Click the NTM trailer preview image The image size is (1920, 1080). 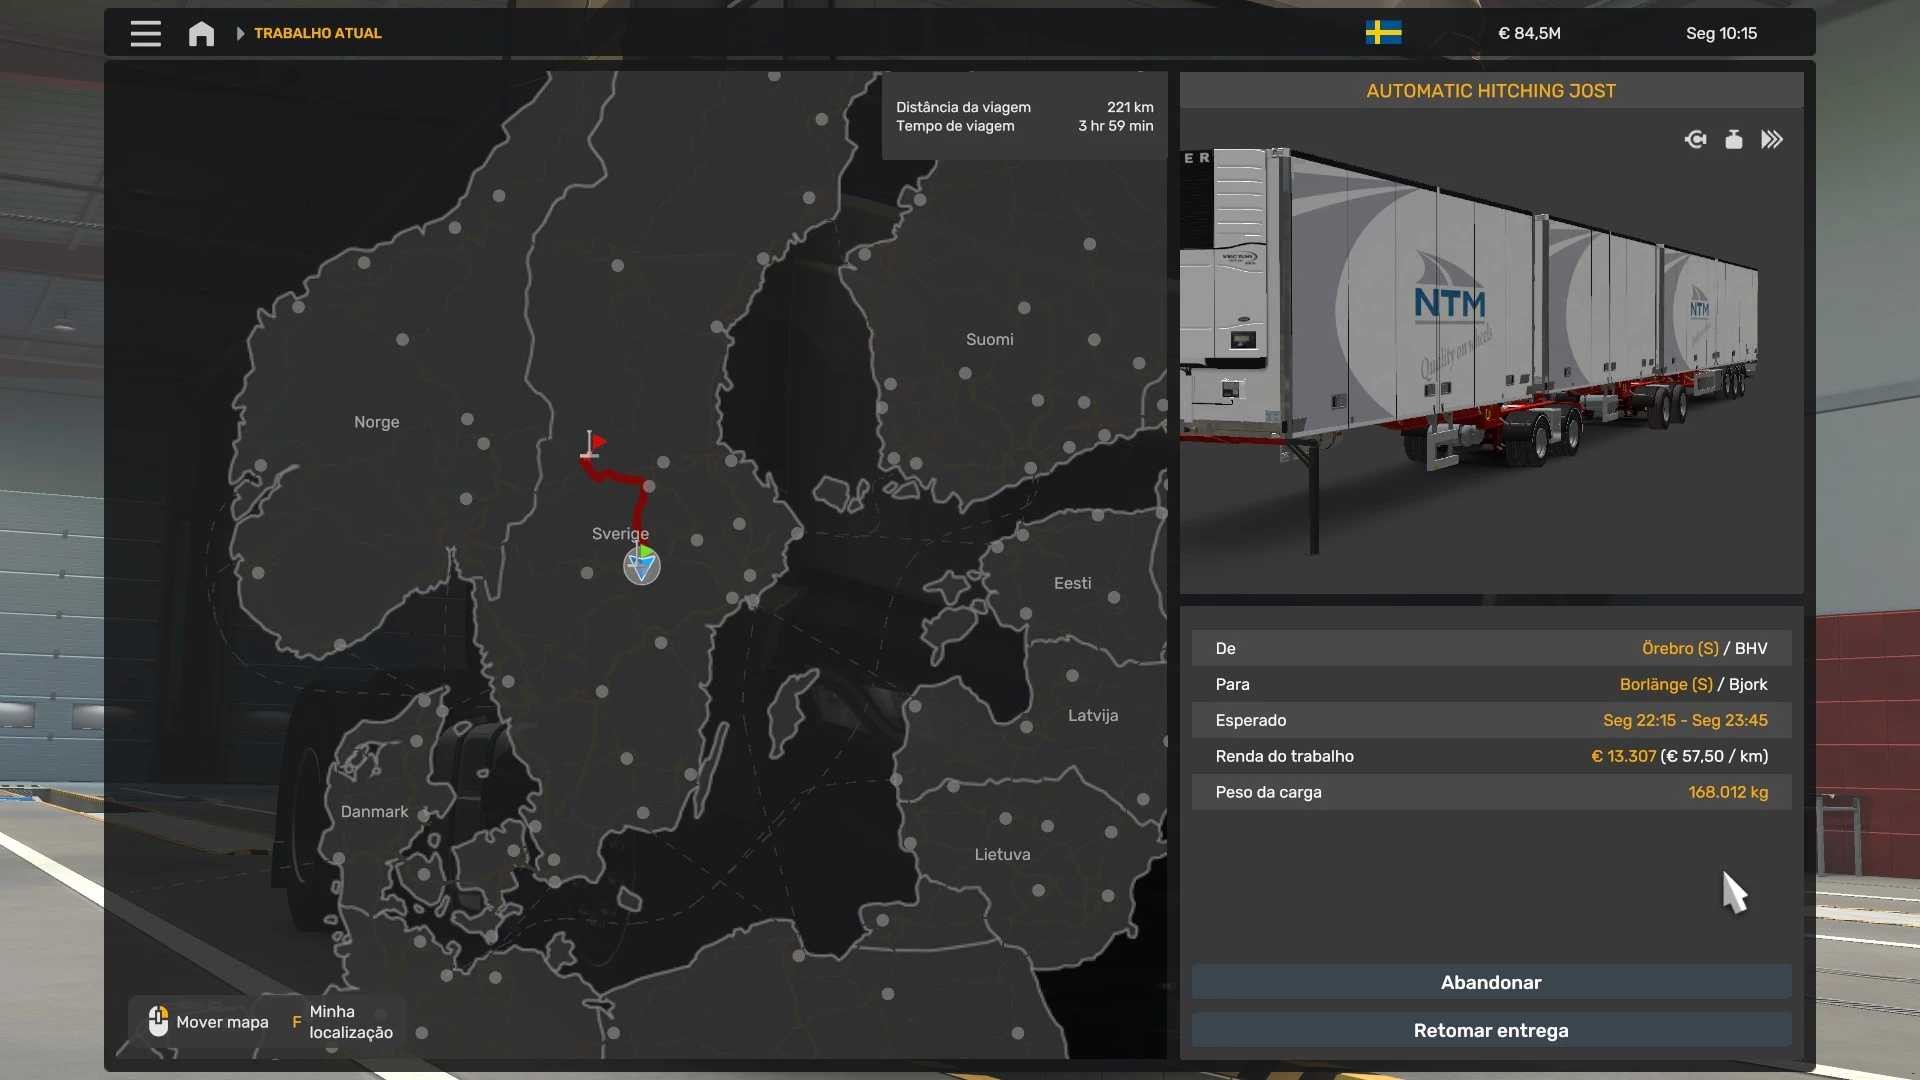click(x=1491, y=351)
